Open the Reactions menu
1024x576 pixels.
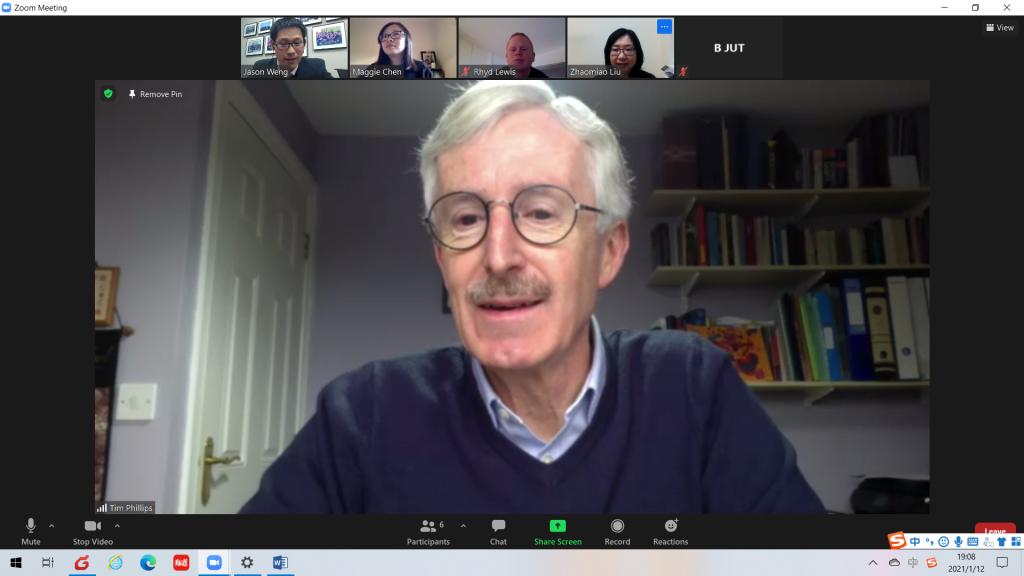670,530
